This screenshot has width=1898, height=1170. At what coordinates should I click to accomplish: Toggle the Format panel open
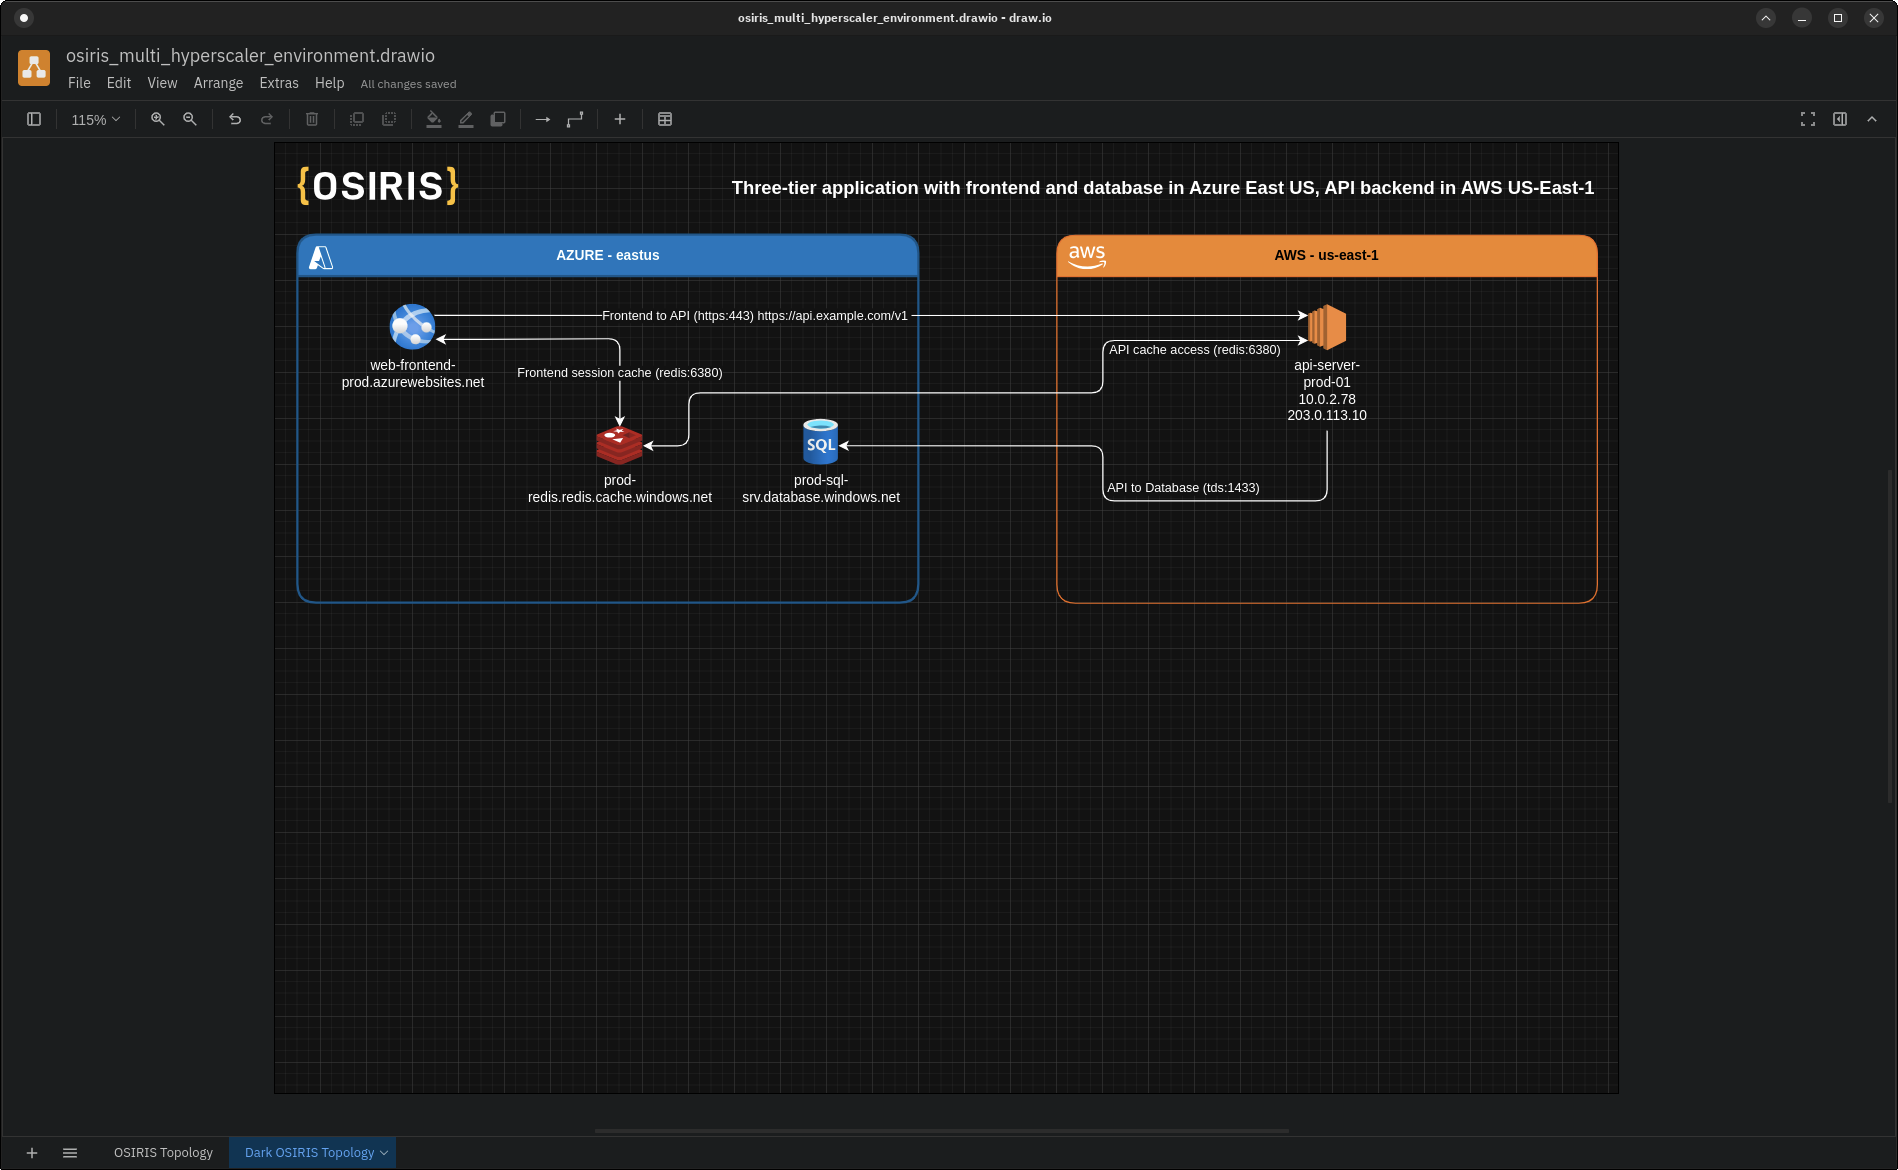point(1840,119)
